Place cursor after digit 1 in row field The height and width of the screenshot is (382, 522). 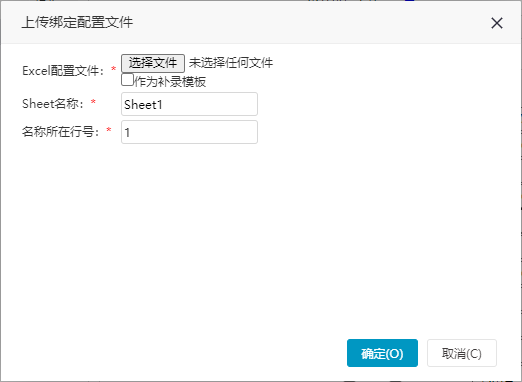tap(131, 133)
